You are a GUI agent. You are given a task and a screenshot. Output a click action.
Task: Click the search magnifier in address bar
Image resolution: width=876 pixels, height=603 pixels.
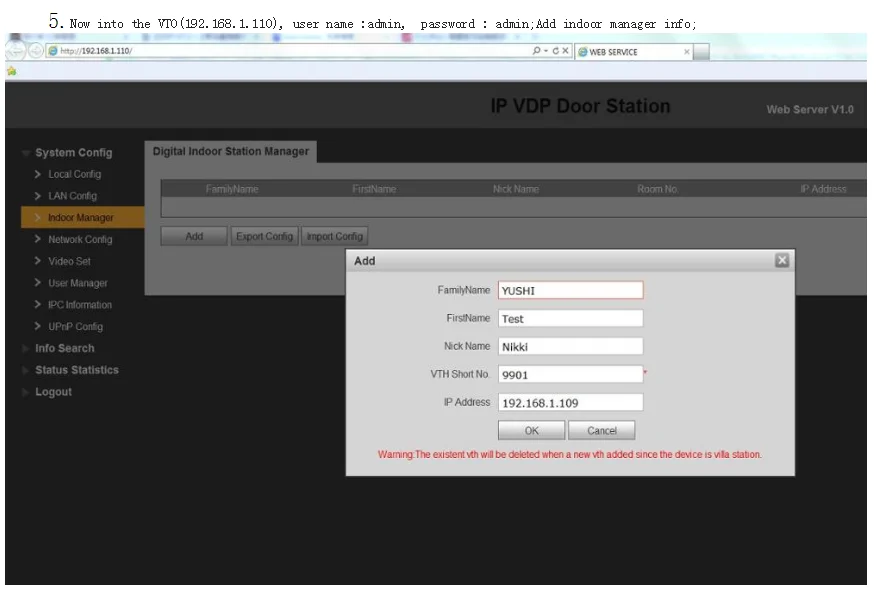coord(536,51)
